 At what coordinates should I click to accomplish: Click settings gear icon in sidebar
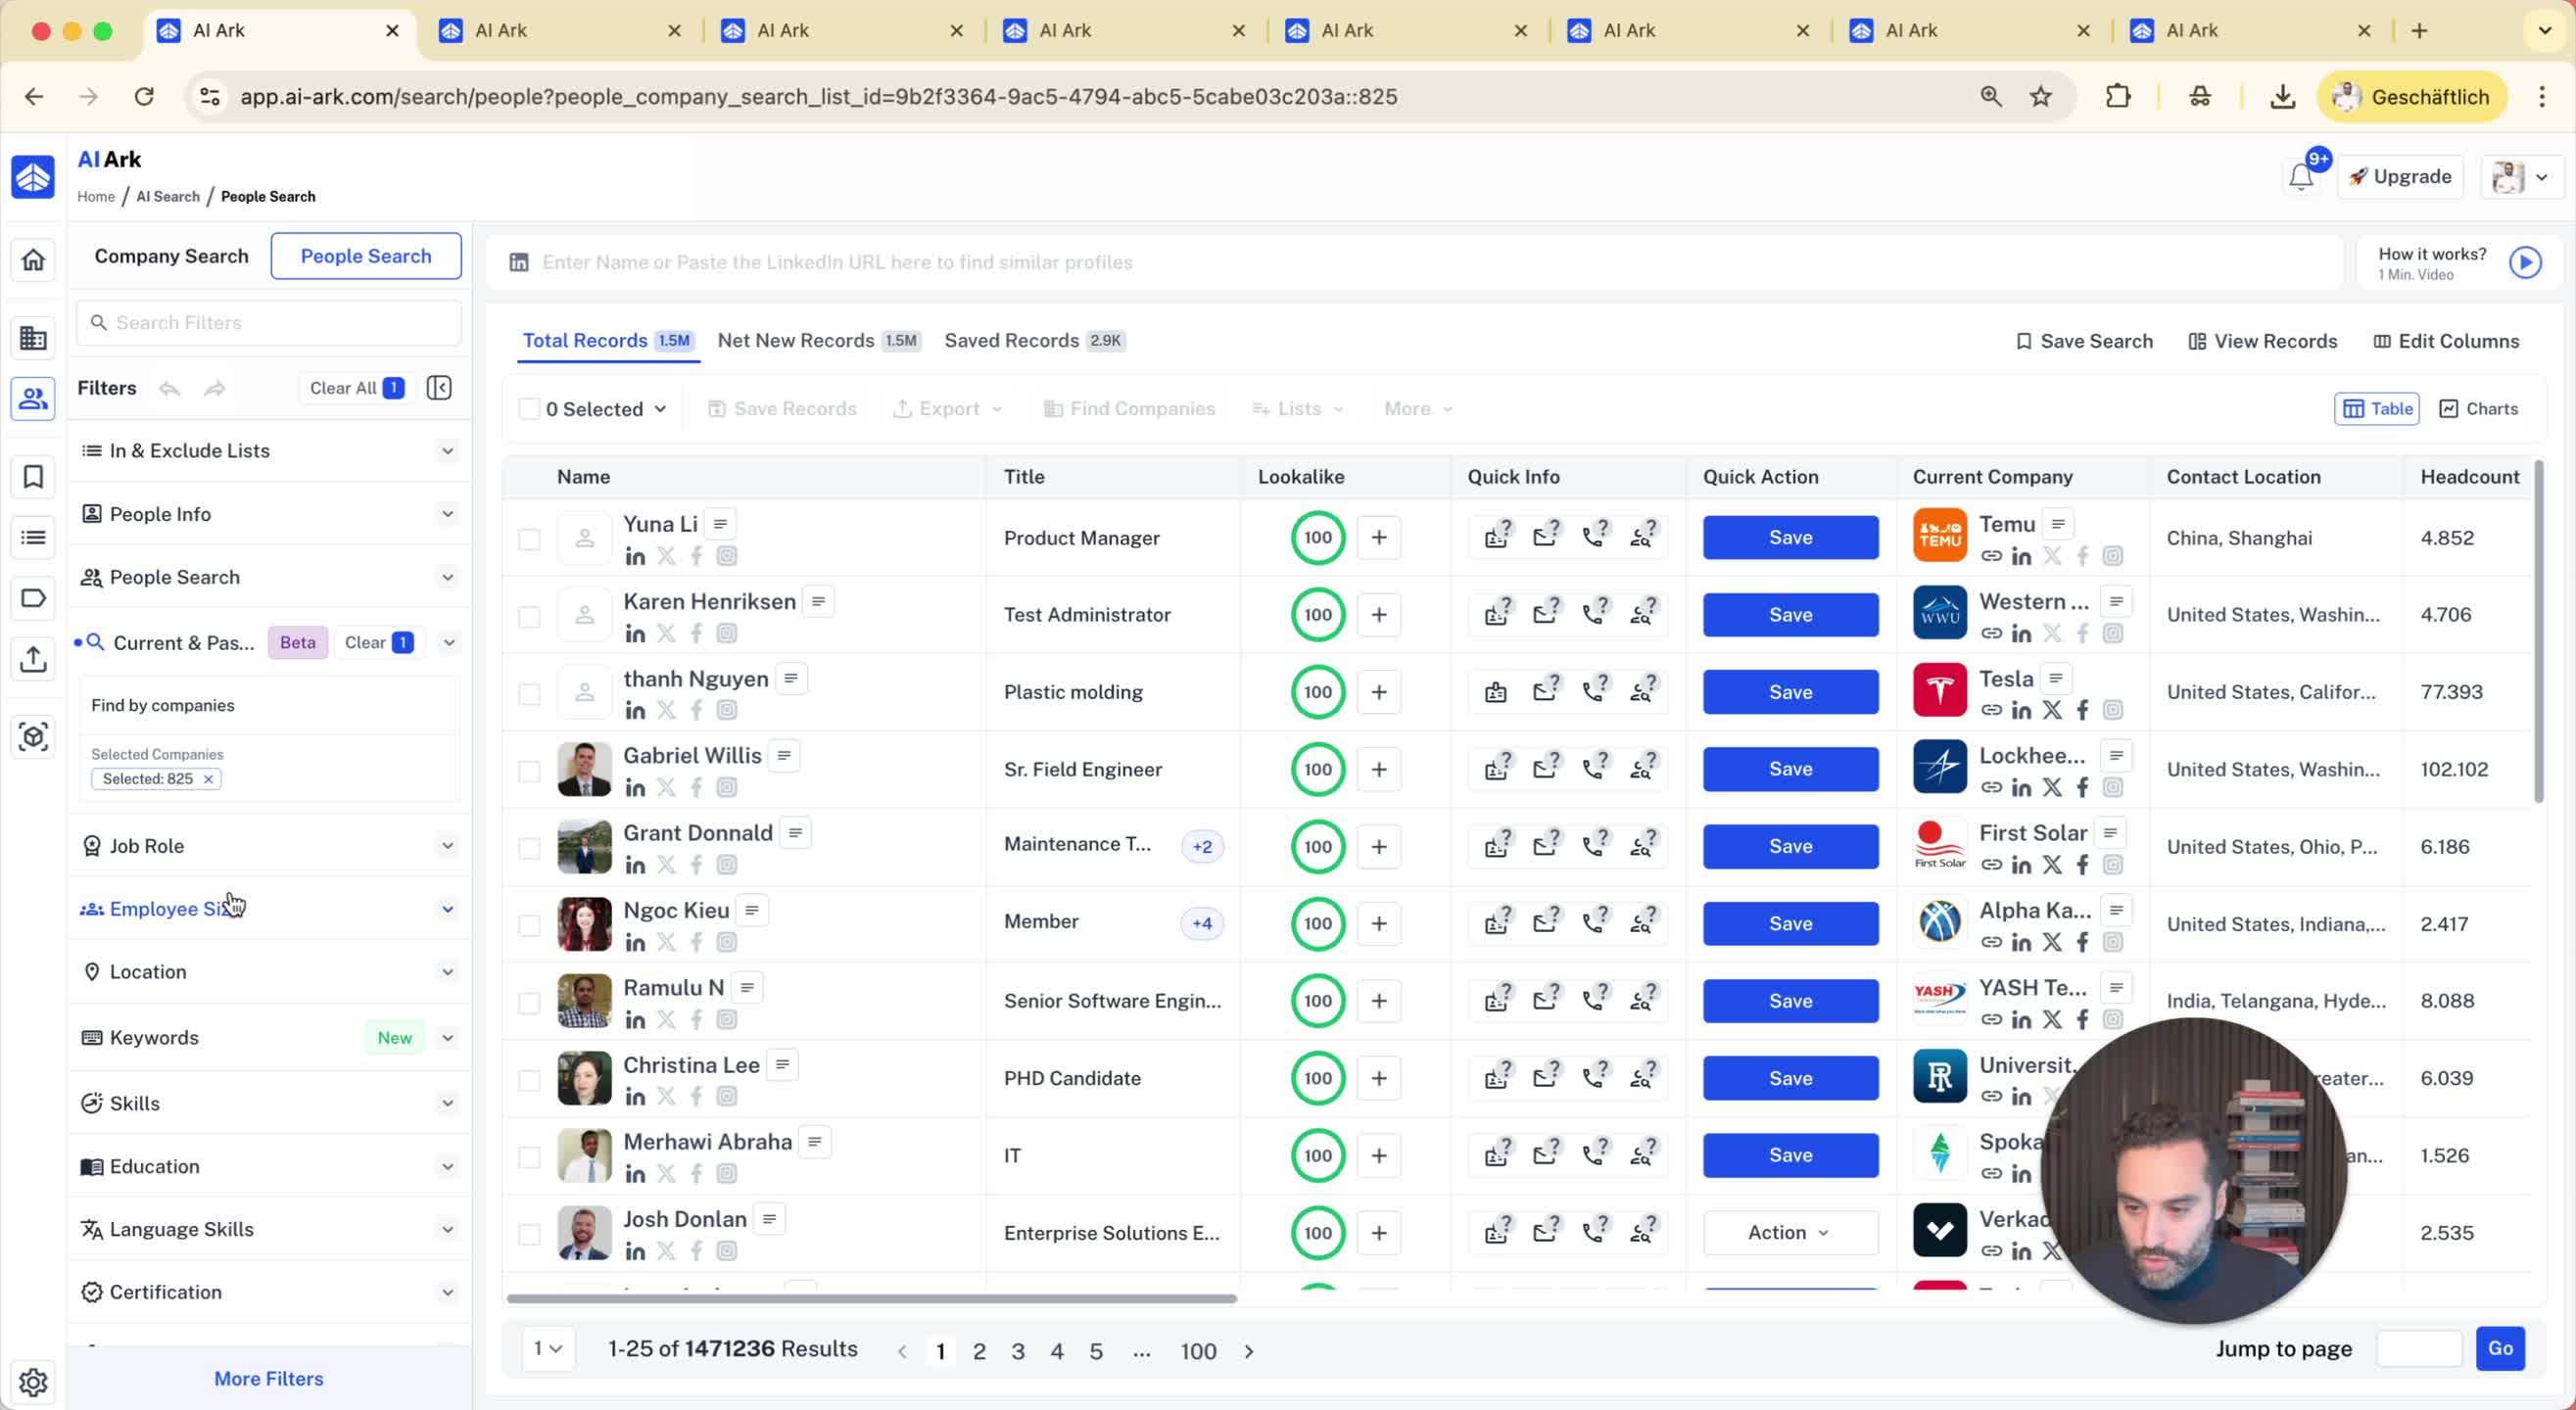point(33,1381)
